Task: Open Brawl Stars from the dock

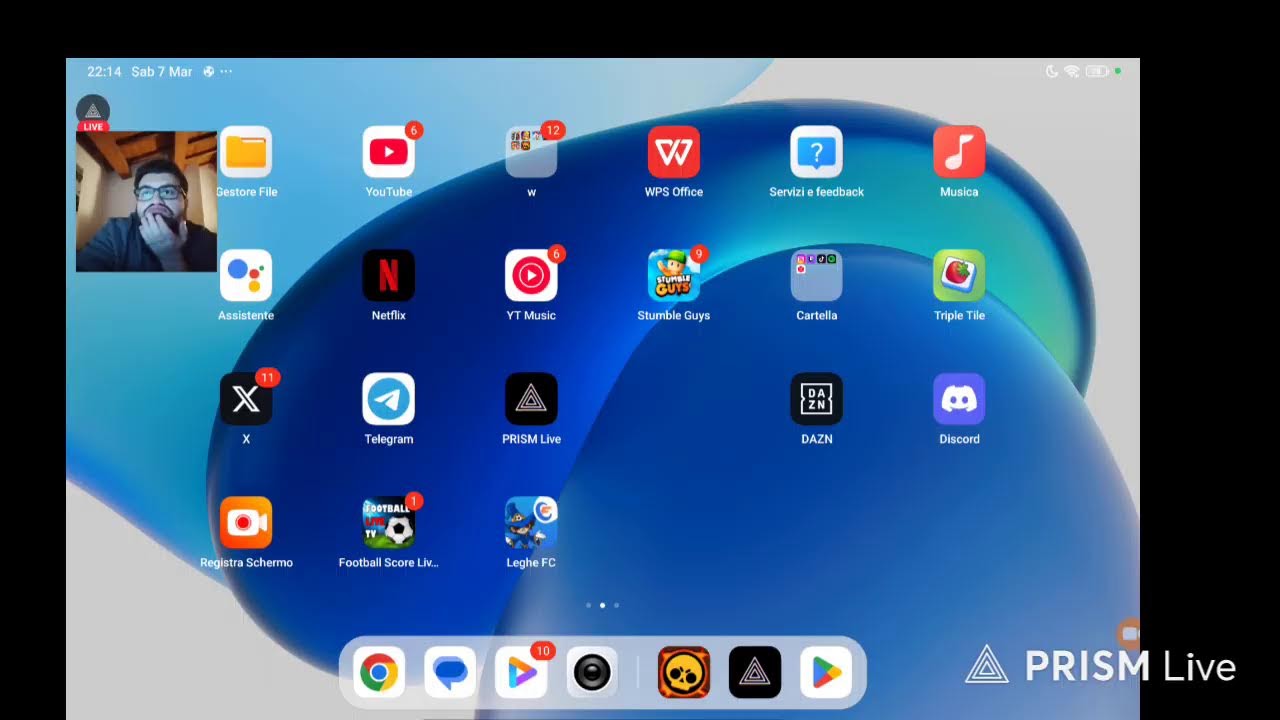Action: pos(684,672)
